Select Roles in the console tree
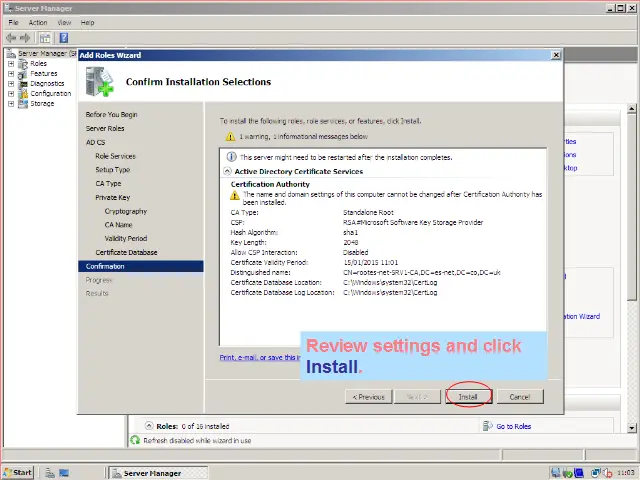 point(38,64)
